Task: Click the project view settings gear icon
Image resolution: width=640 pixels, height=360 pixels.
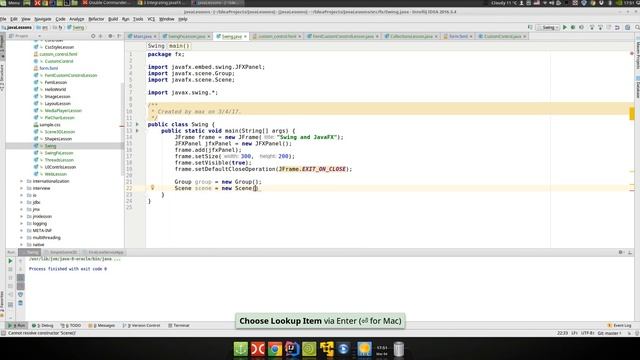Action: pyautogui.click(x=110, y=36)
